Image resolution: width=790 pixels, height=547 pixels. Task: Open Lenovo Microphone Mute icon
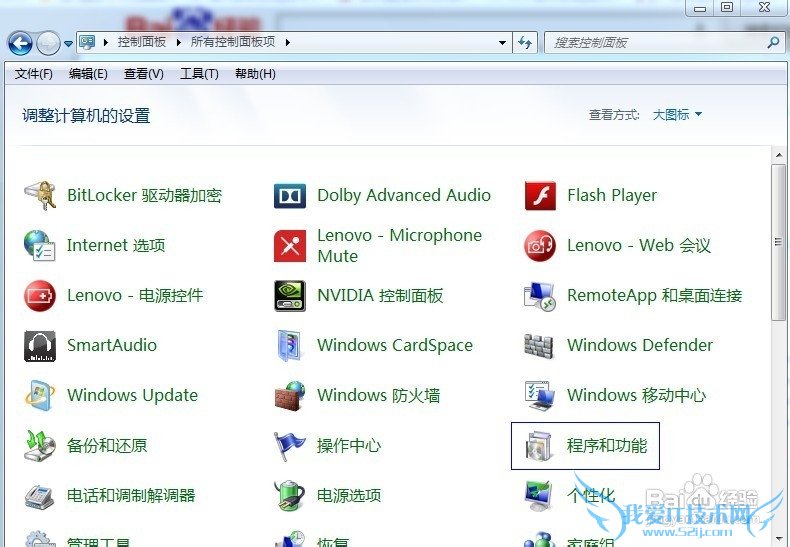pyautogui.click(x=290, y=246)
